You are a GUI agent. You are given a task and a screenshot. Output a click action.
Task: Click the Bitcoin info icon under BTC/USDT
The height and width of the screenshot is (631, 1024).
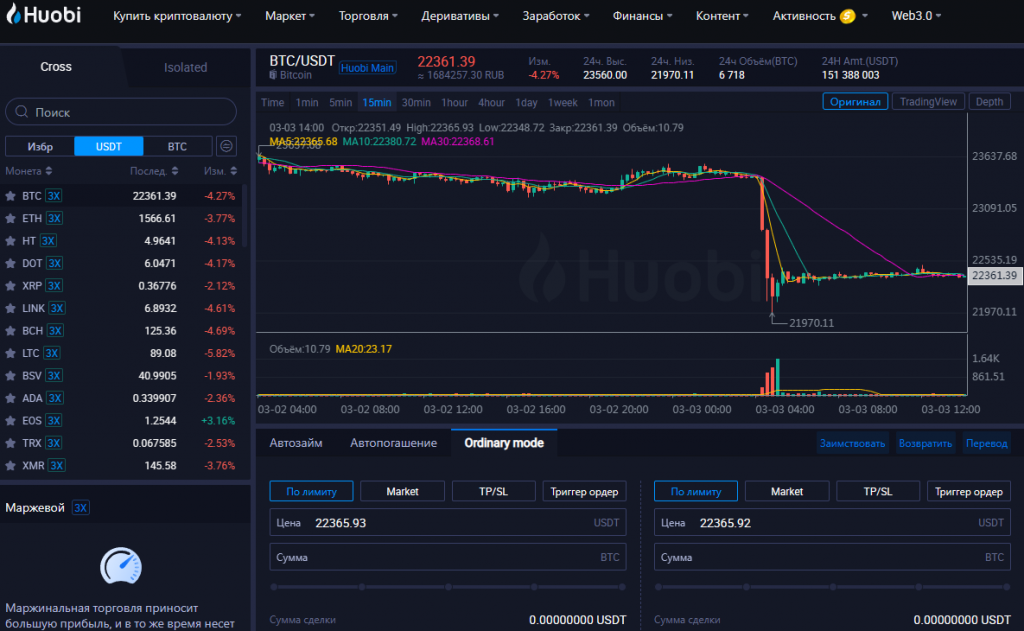pos(274,75)
